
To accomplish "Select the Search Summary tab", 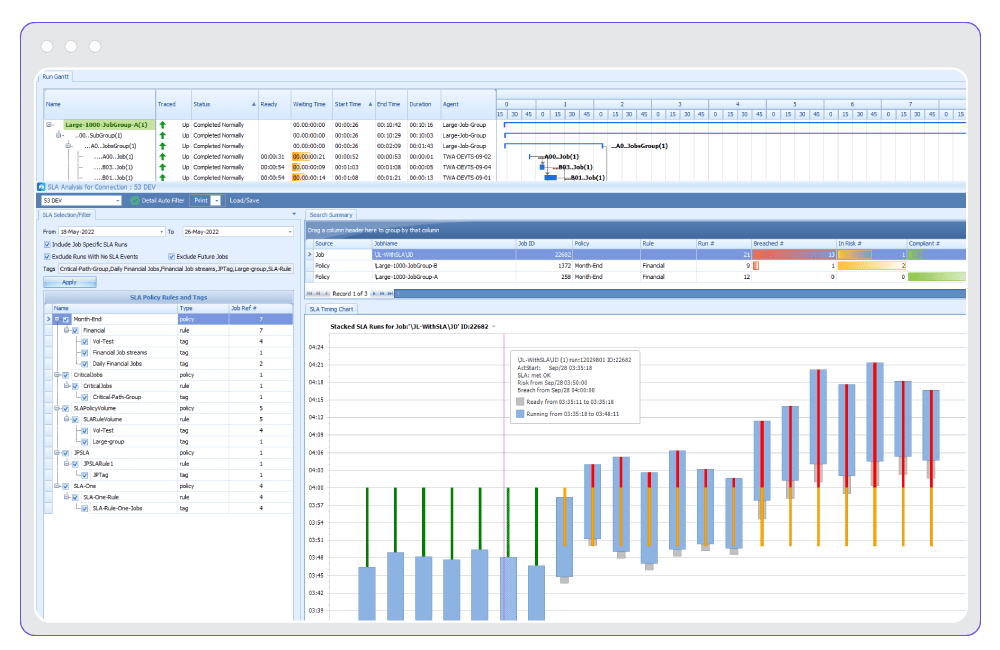I will tap(330, 215).
